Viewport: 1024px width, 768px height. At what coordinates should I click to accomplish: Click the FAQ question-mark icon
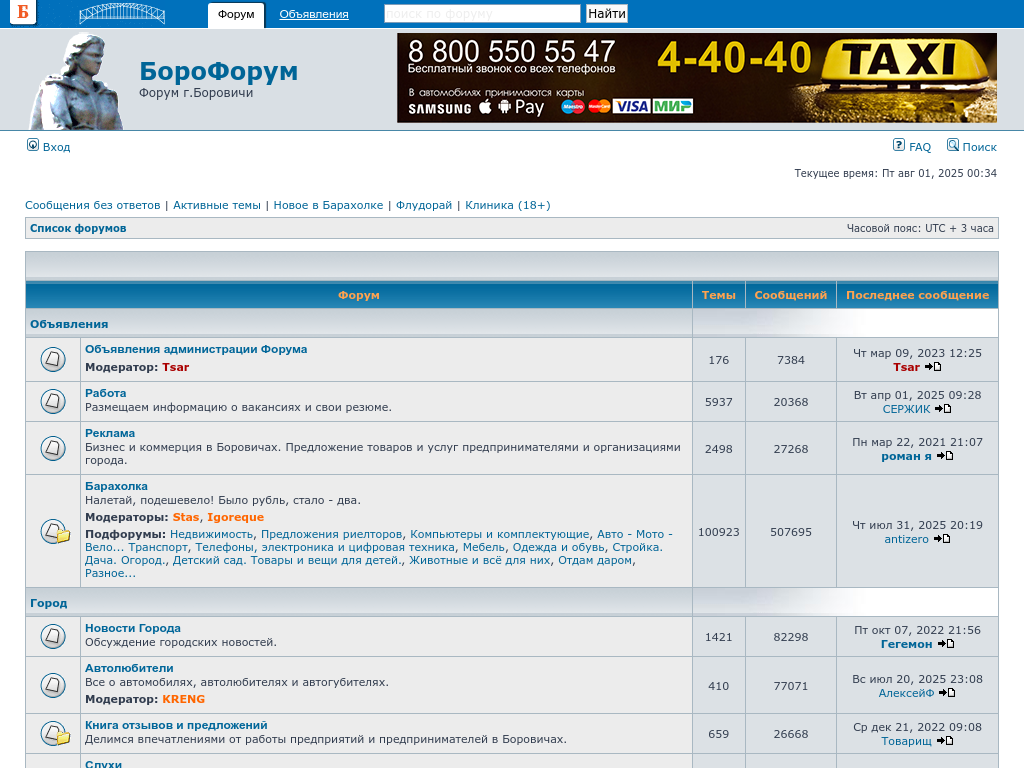click(x=899, y=145)
